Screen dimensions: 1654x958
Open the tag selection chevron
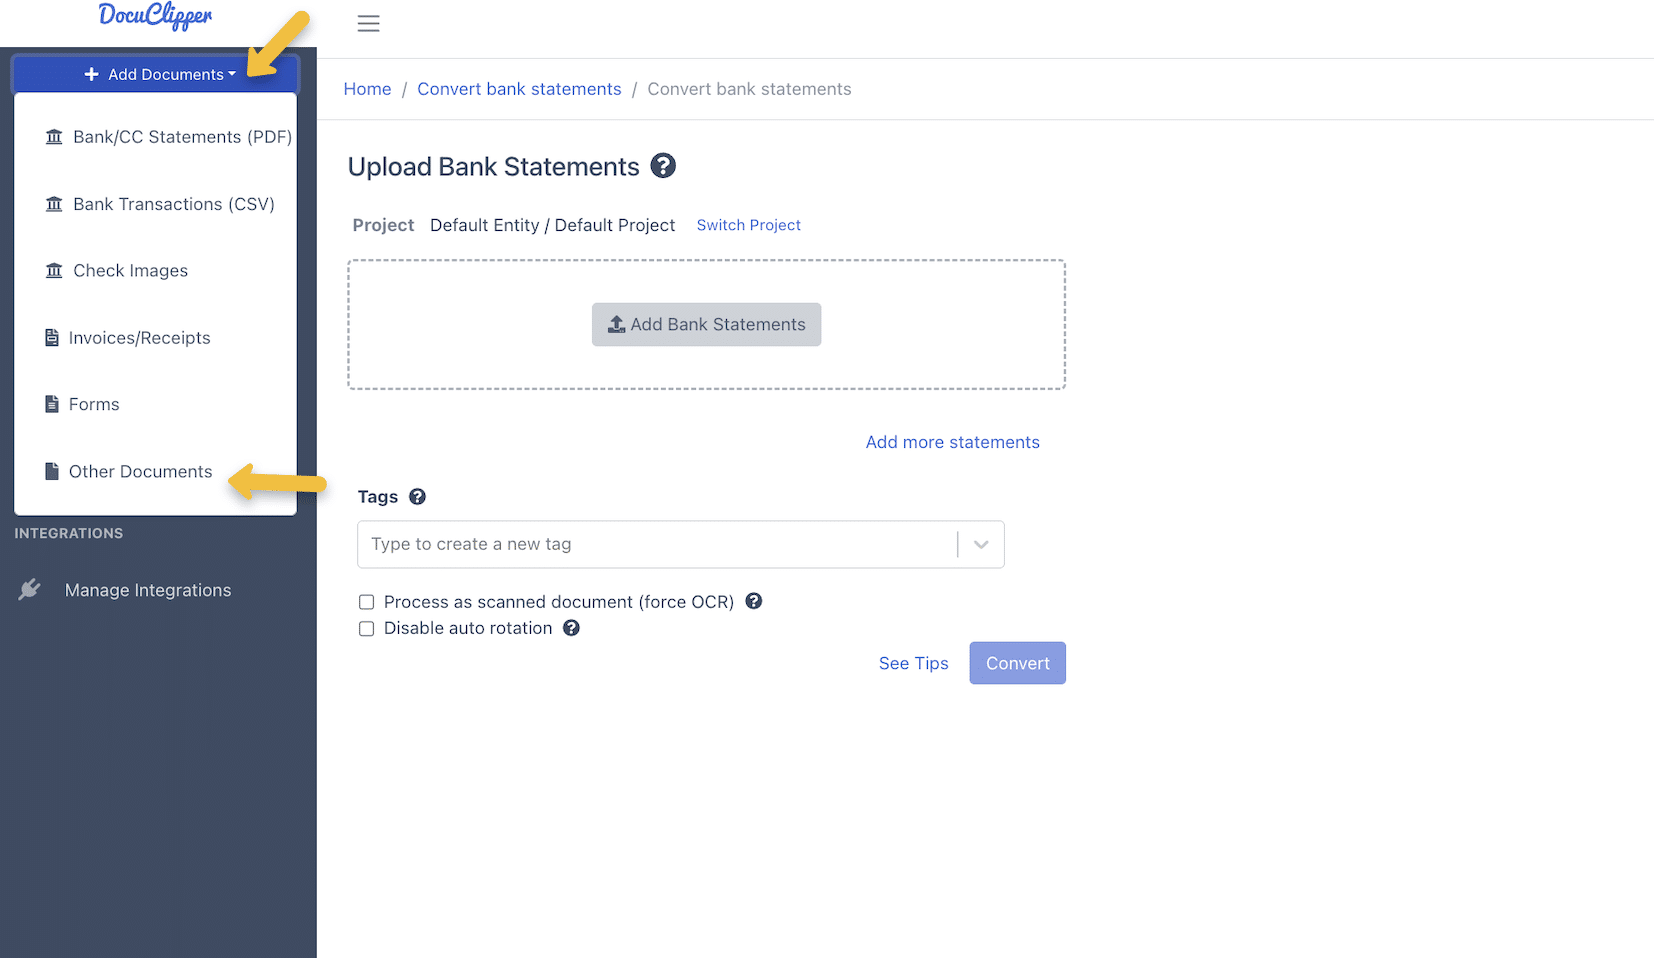979,544
